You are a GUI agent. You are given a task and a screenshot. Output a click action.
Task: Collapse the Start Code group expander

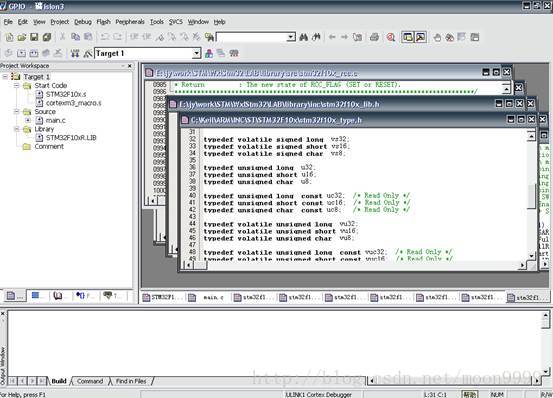point(17,85)
